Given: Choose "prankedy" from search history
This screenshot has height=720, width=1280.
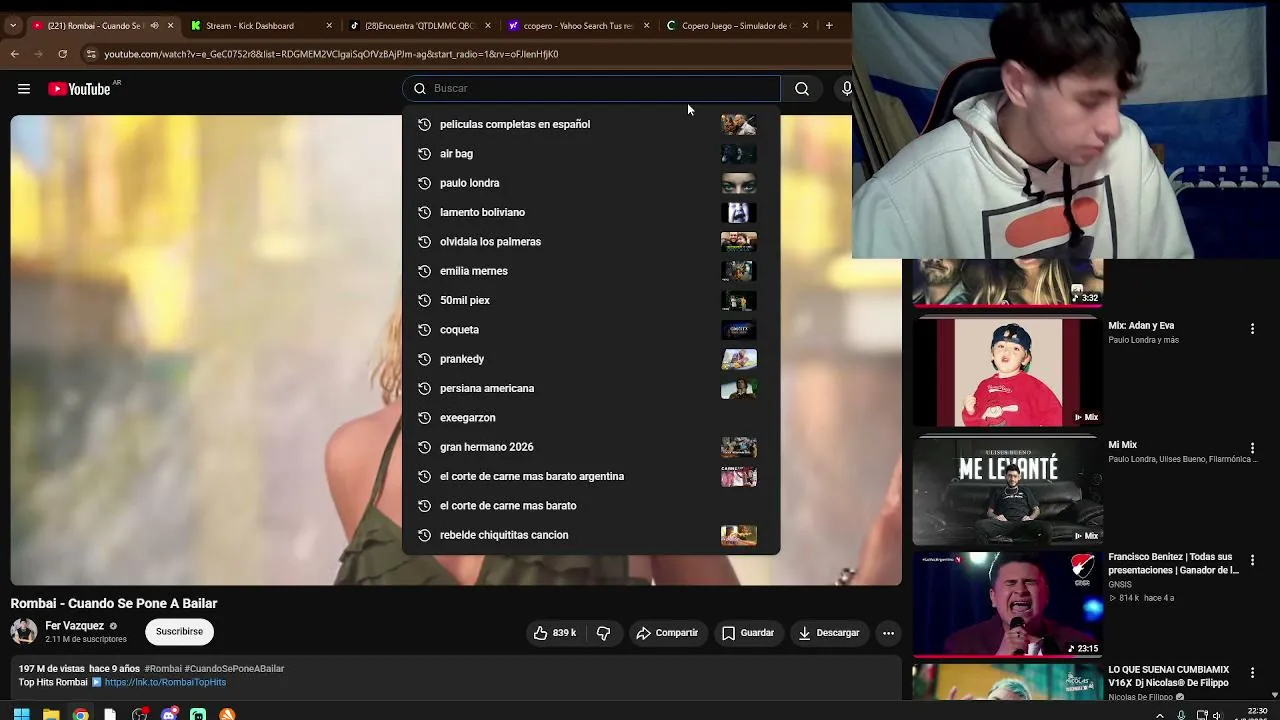Looking at the screenshot, I should [591, 359].
